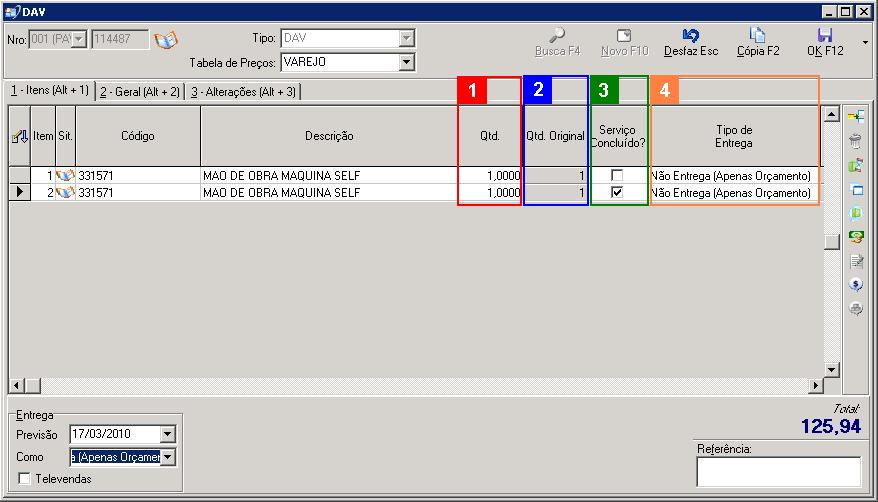Screen dimensions: 878x502
Task: Click the insert item icon in side toolbar
Action: (x=856, y=116)
